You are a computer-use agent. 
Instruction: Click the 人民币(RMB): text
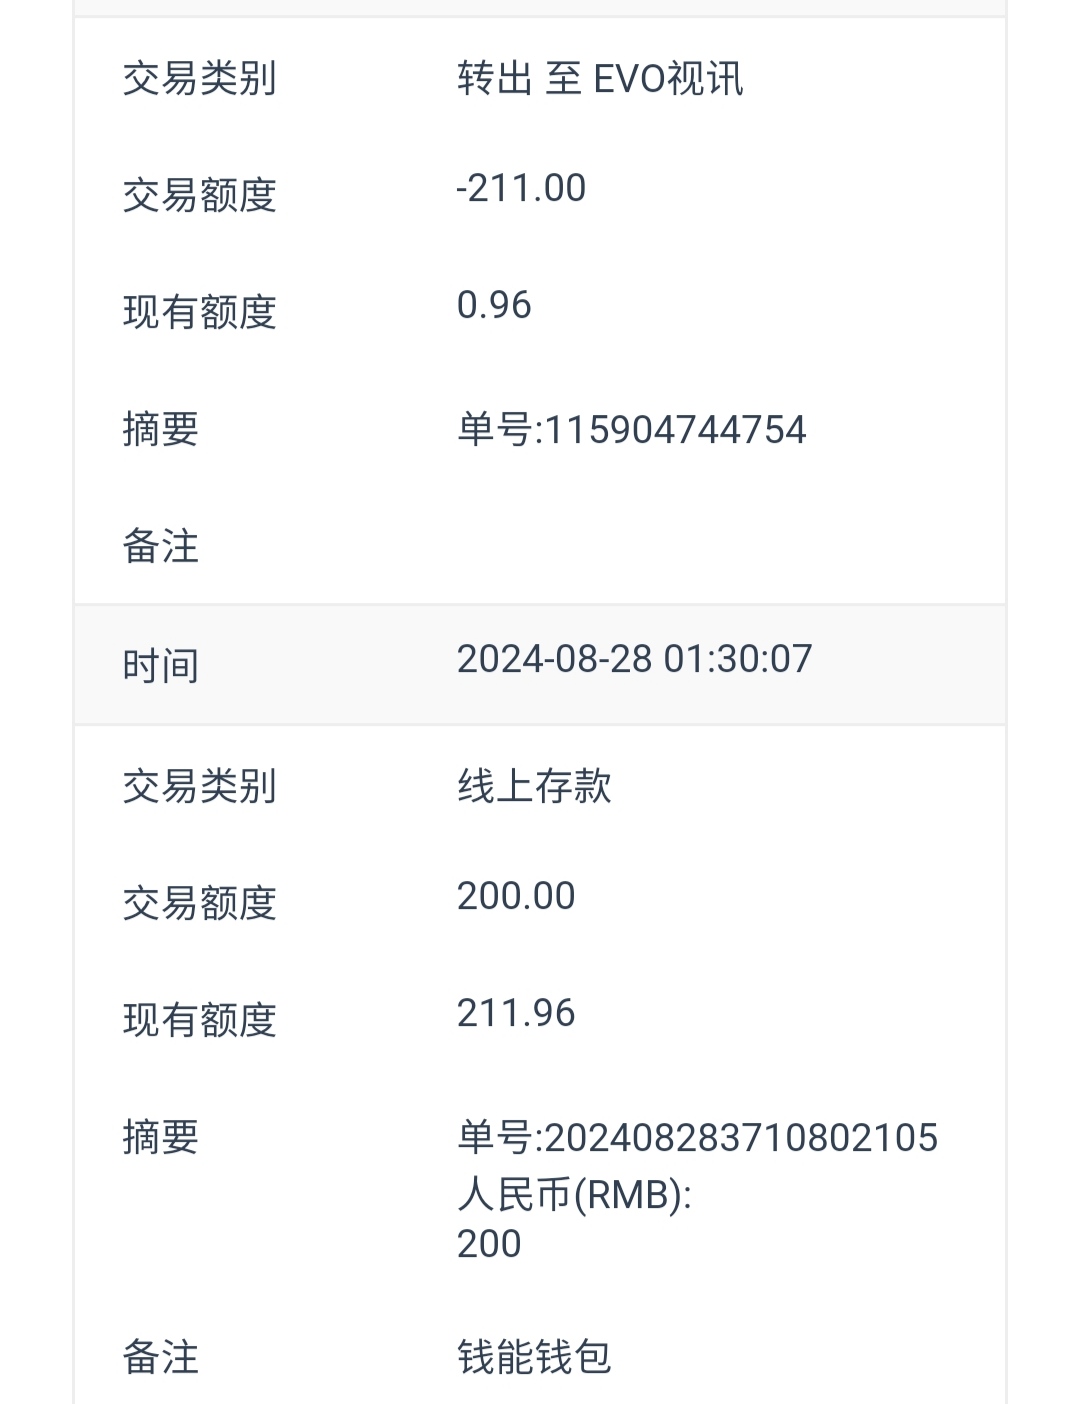coord(574,1194)
